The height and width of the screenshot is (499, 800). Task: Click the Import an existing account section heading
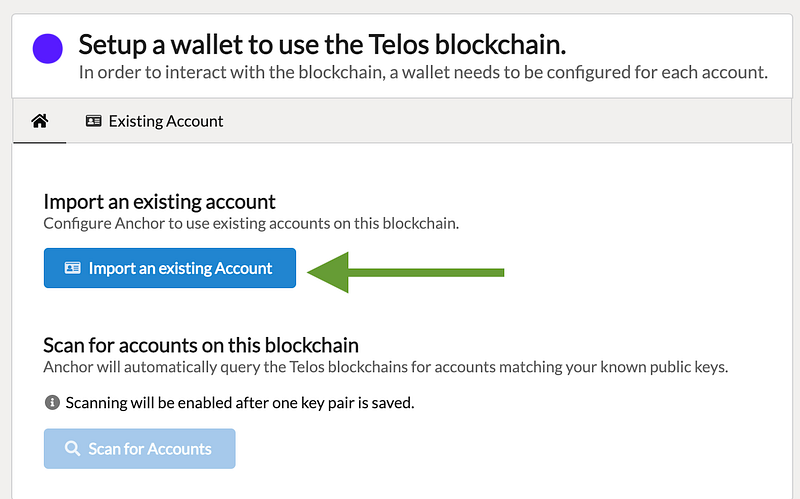(159, 202)
